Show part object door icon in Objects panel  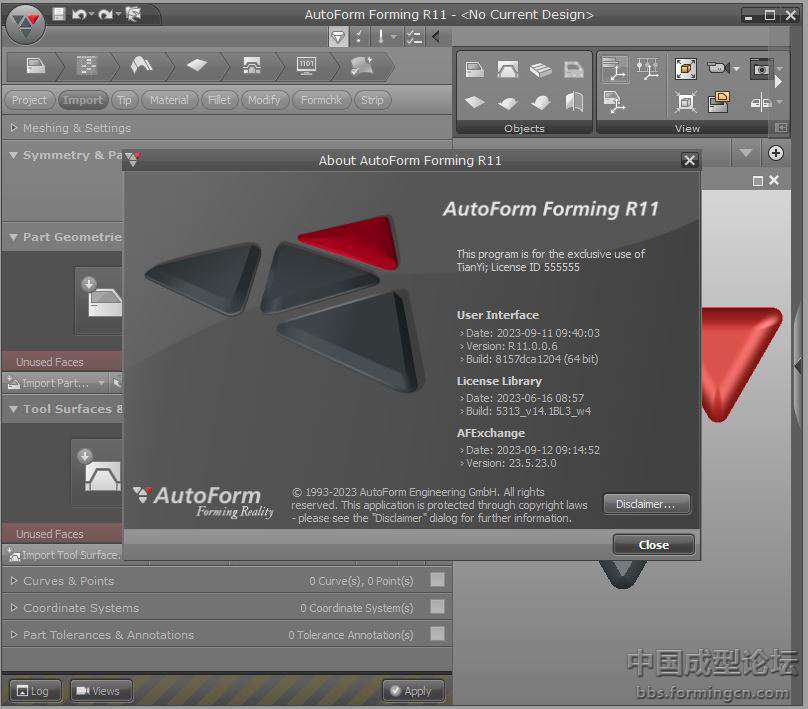pyautogui.click(x=475, y=69)
